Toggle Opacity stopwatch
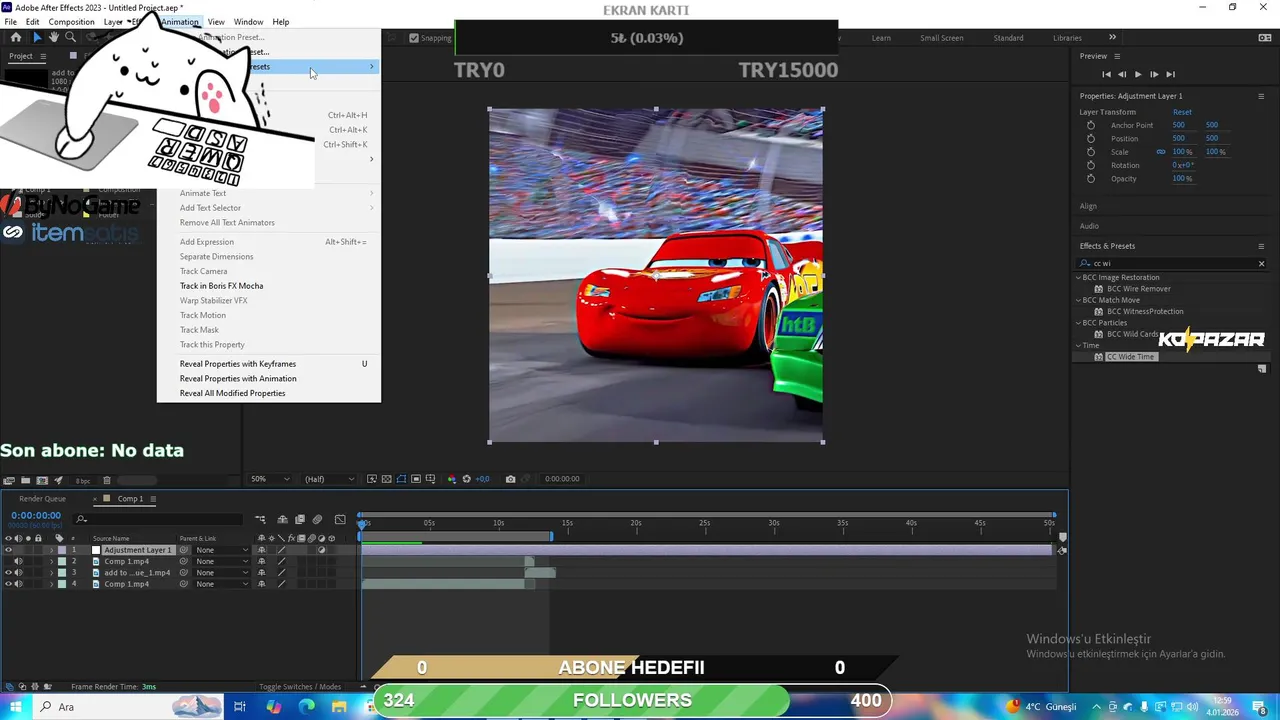1280x720 pixels. tap(1091, 179)
